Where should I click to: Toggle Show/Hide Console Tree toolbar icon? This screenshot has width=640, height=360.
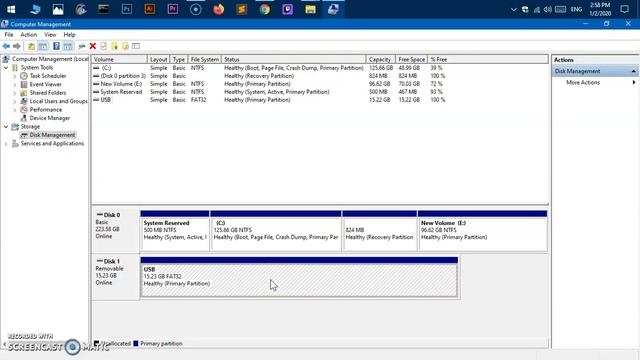43,46
